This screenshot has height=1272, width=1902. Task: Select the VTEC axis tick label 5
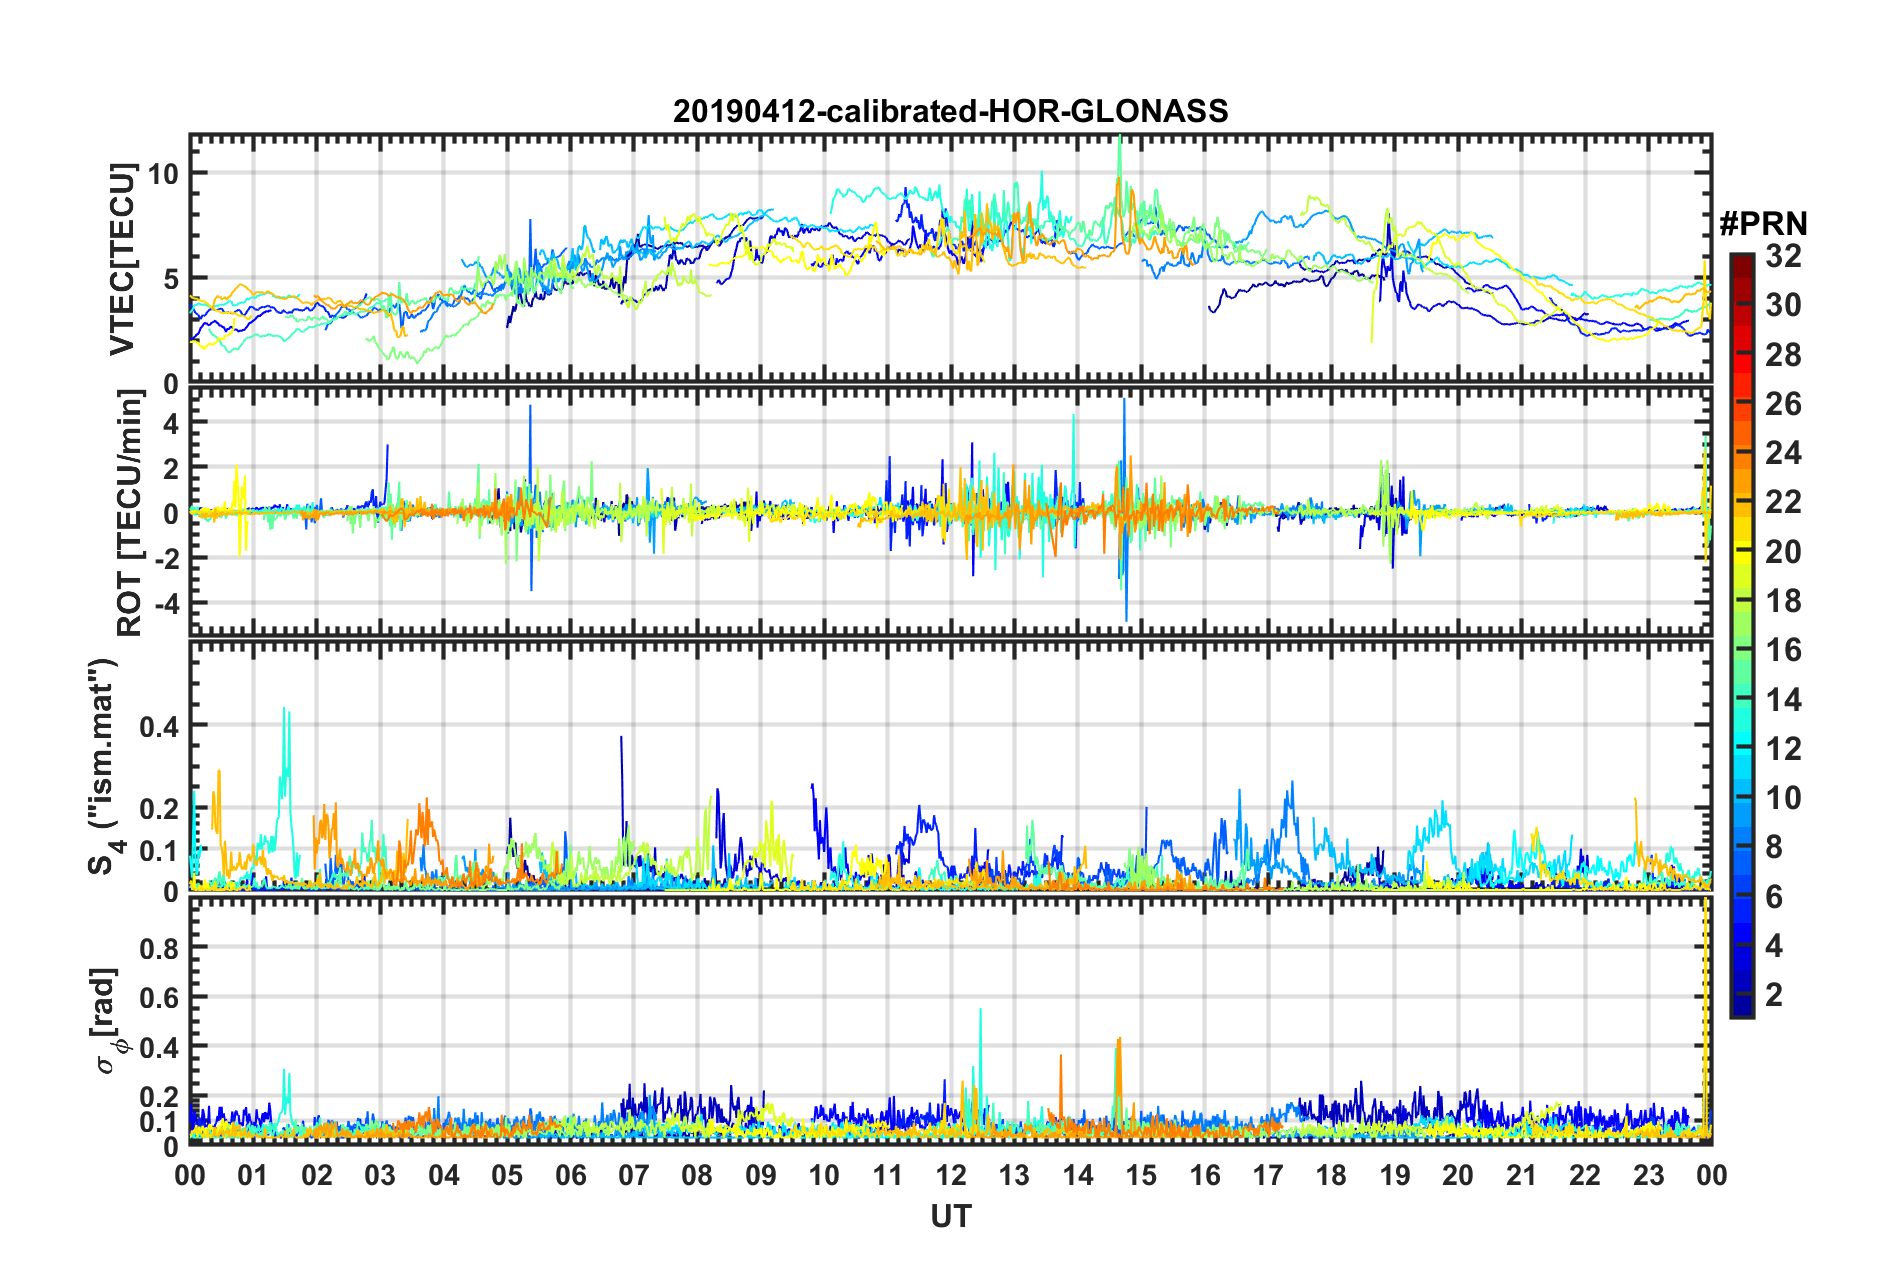coord(171,279)
